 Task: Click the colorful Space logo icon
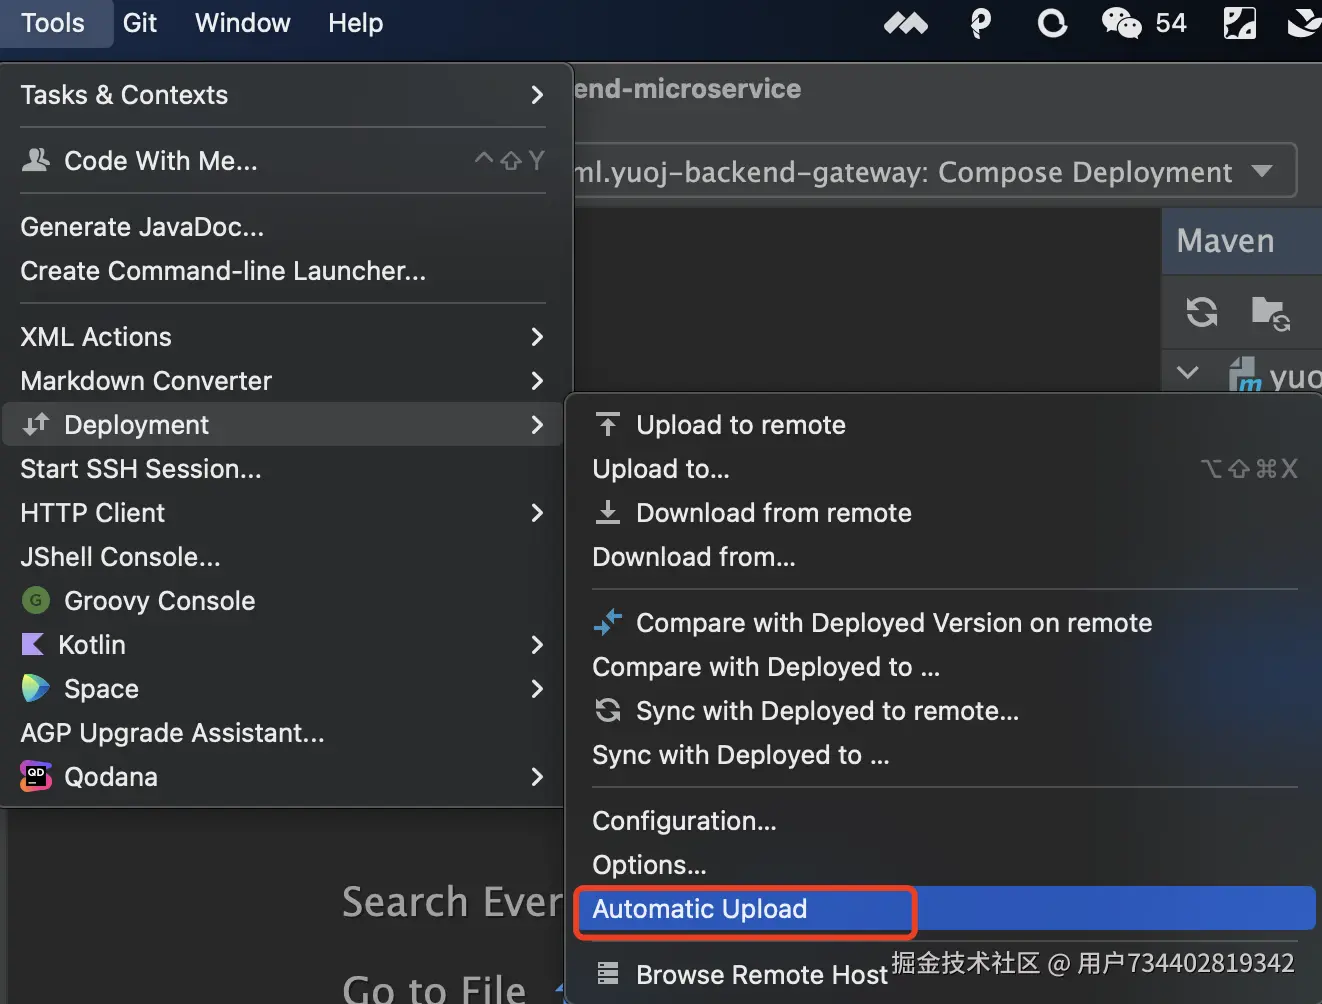point(36,688)
